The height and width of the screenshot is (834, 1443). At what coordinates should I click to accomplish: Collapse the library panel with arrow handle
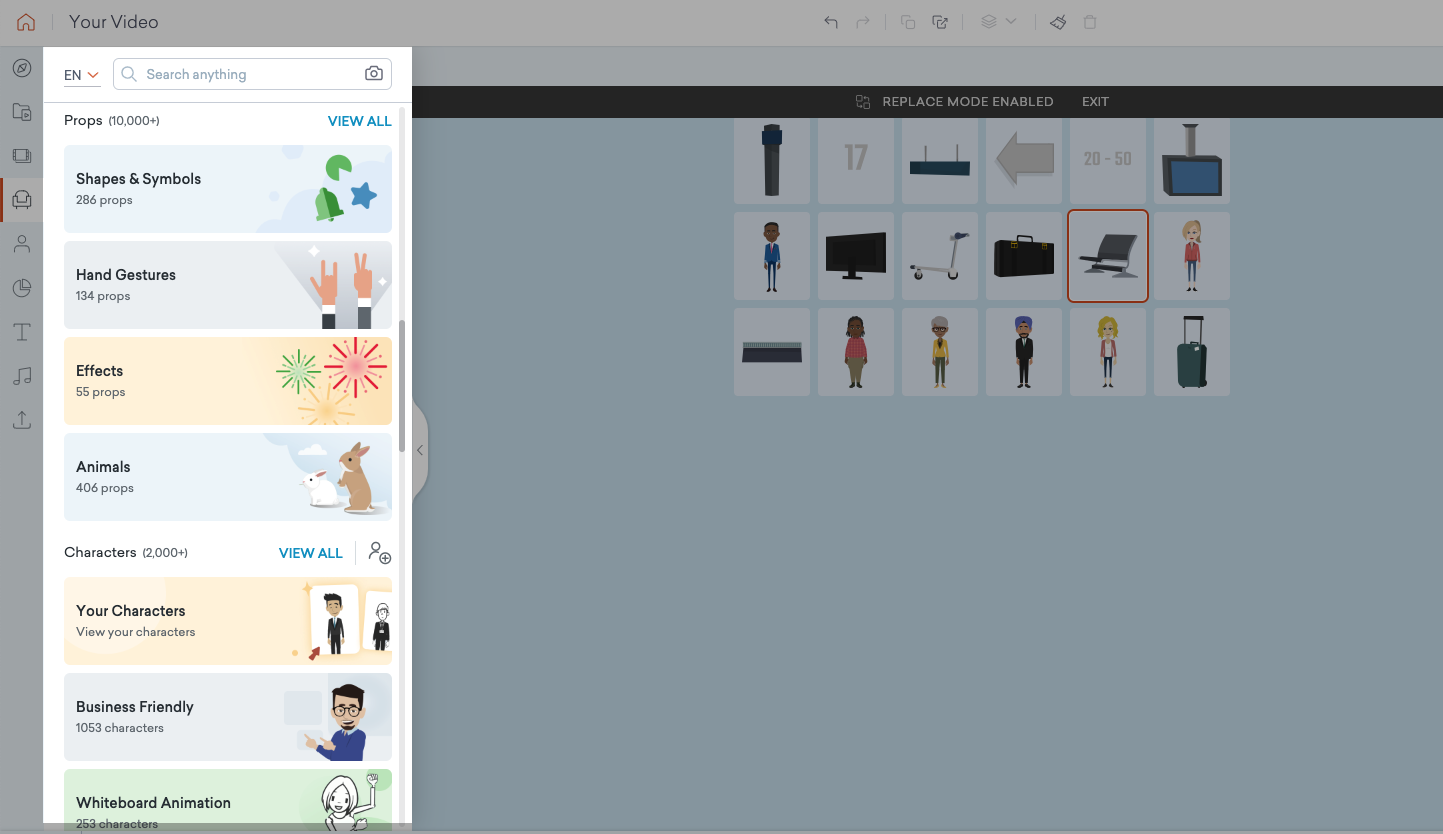(x=420, y=451)
